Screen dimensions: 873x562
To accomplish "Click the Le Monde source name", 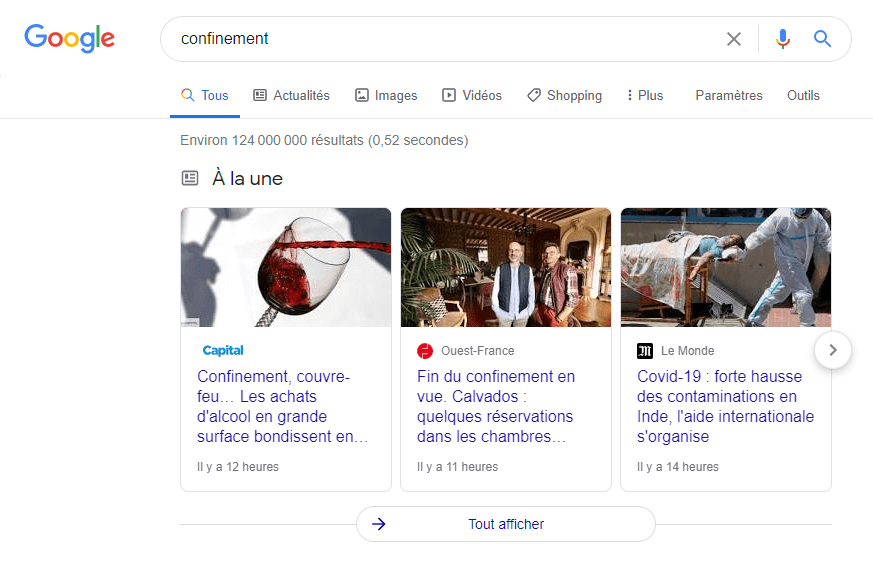I will (x=688, y=351).
